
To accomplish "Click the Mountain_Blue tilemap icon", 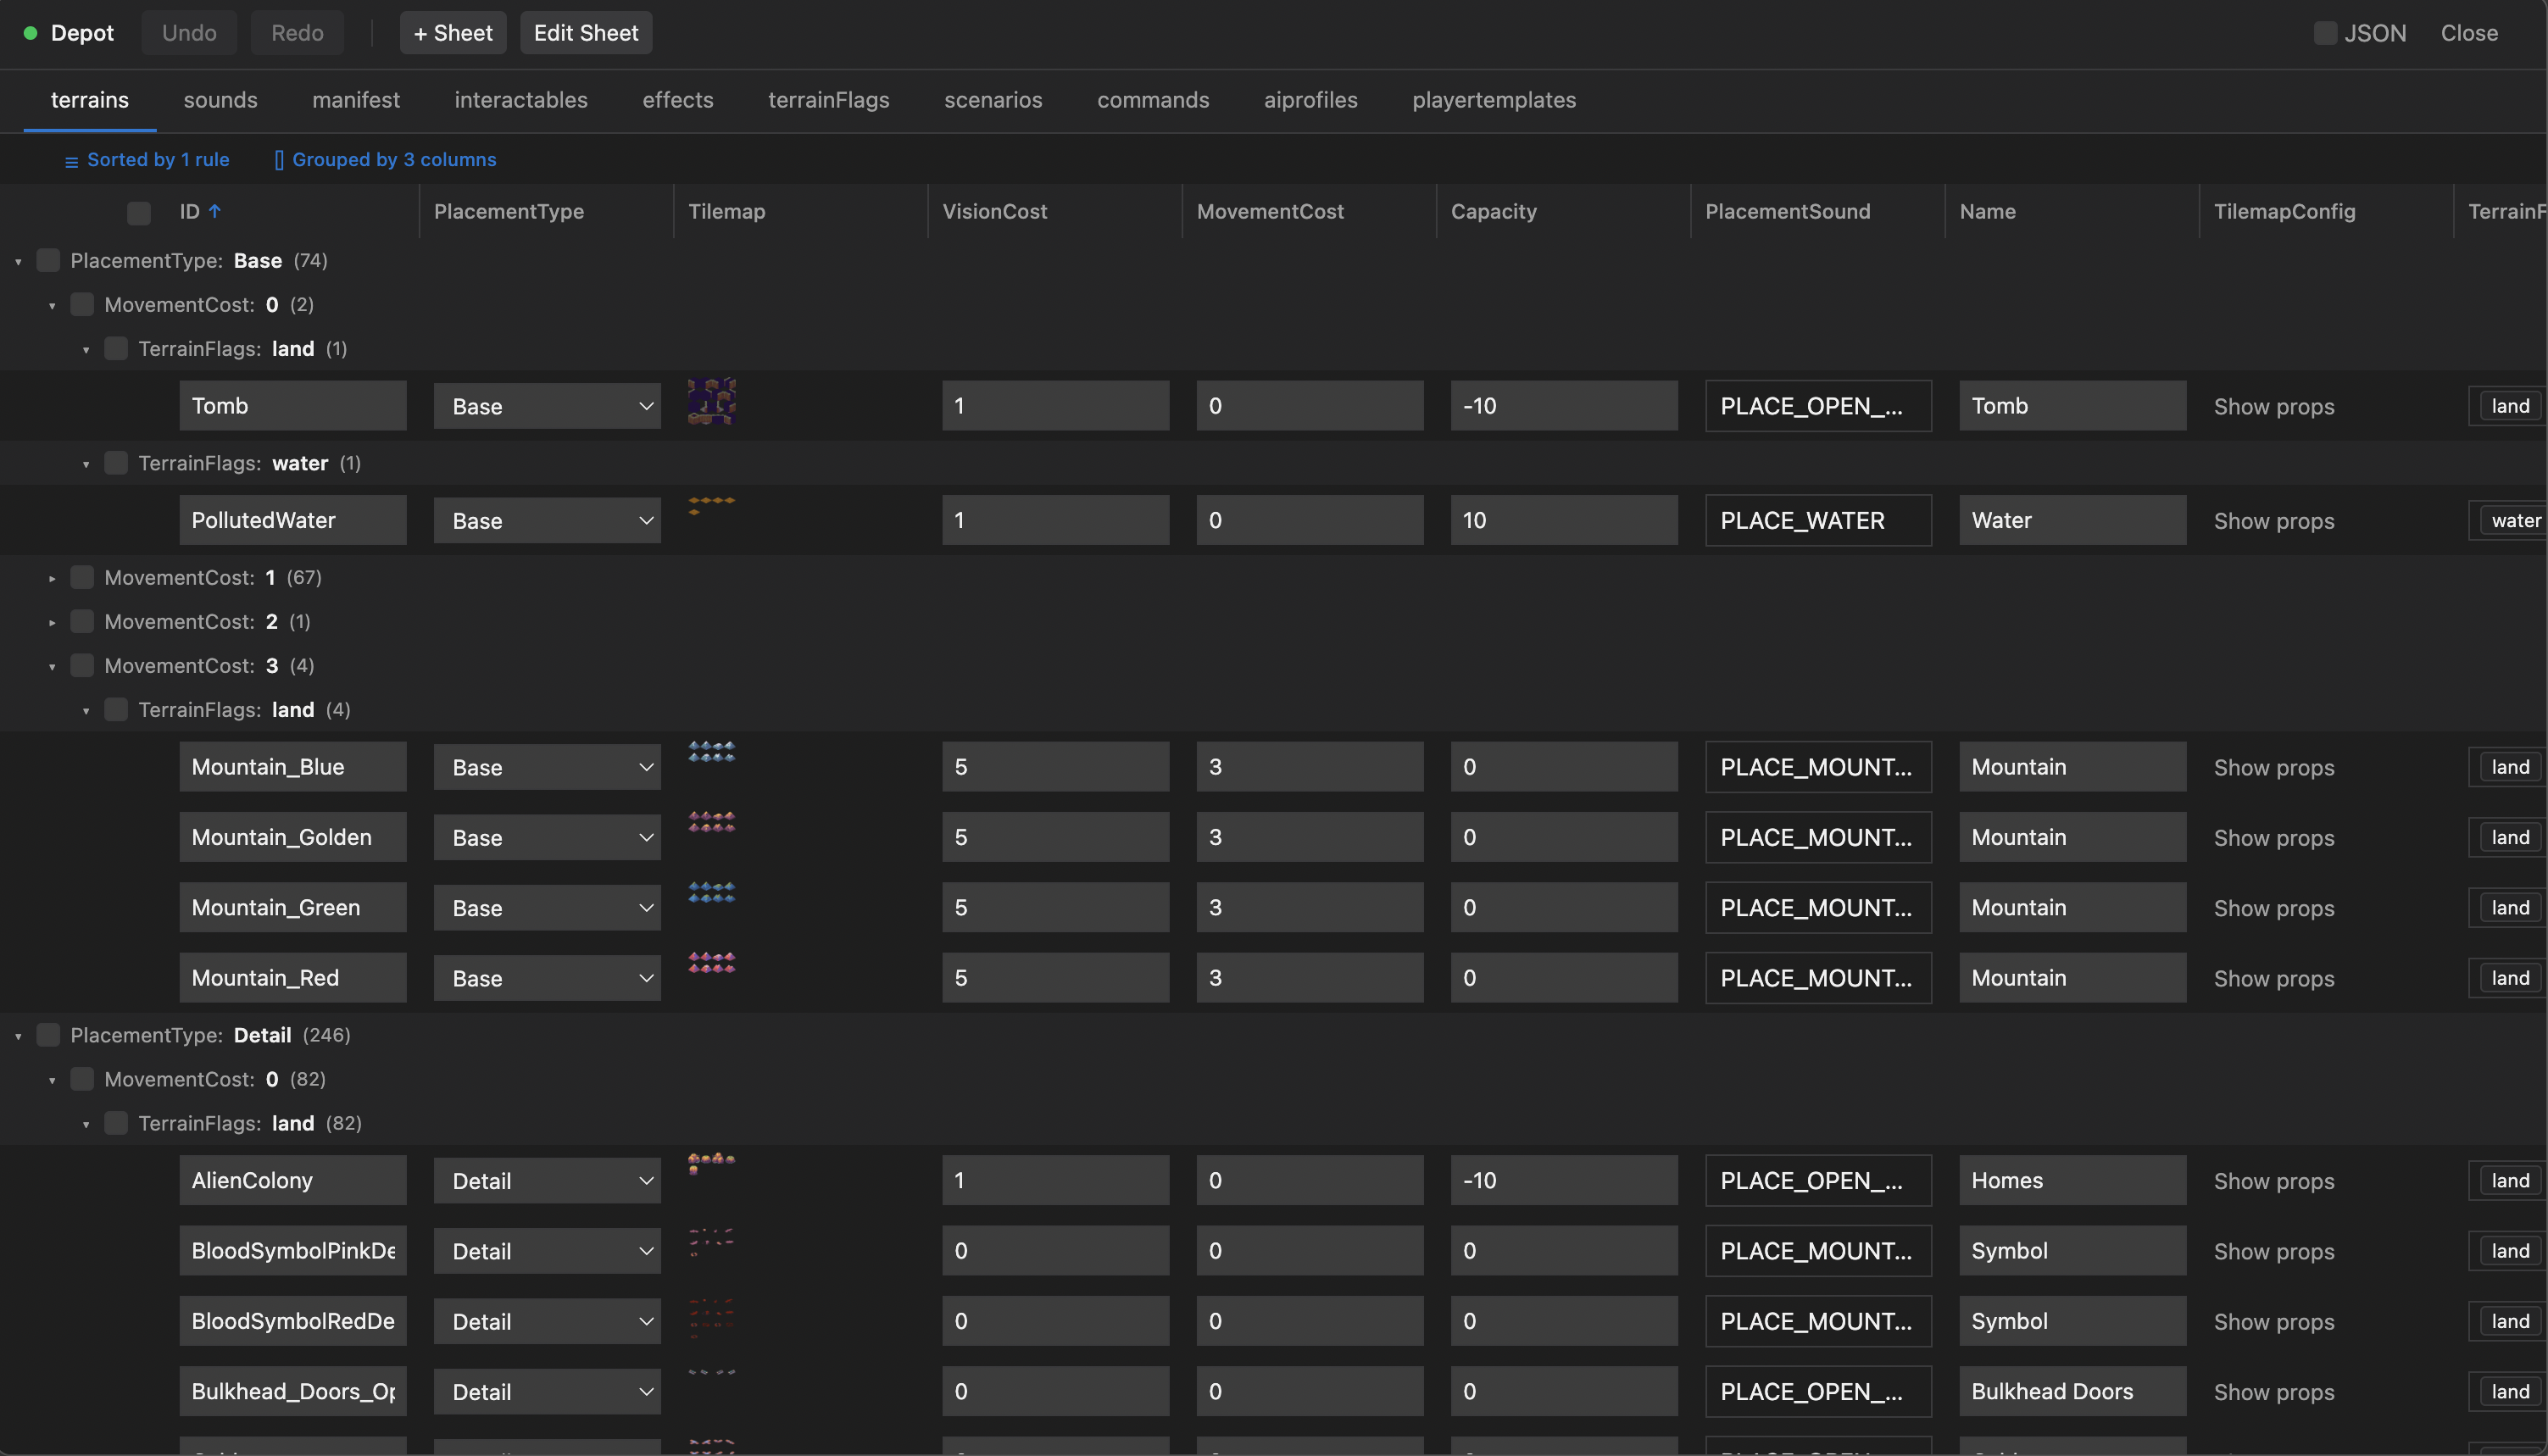I will [x=711, y=751].
